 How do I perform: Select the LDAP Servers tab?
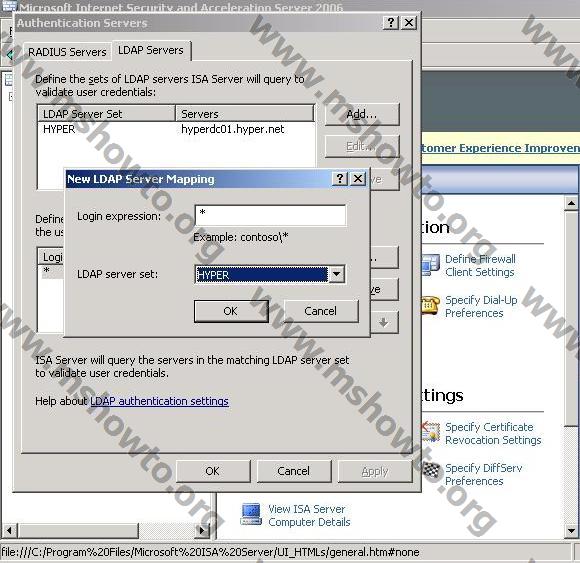point(151,50)
